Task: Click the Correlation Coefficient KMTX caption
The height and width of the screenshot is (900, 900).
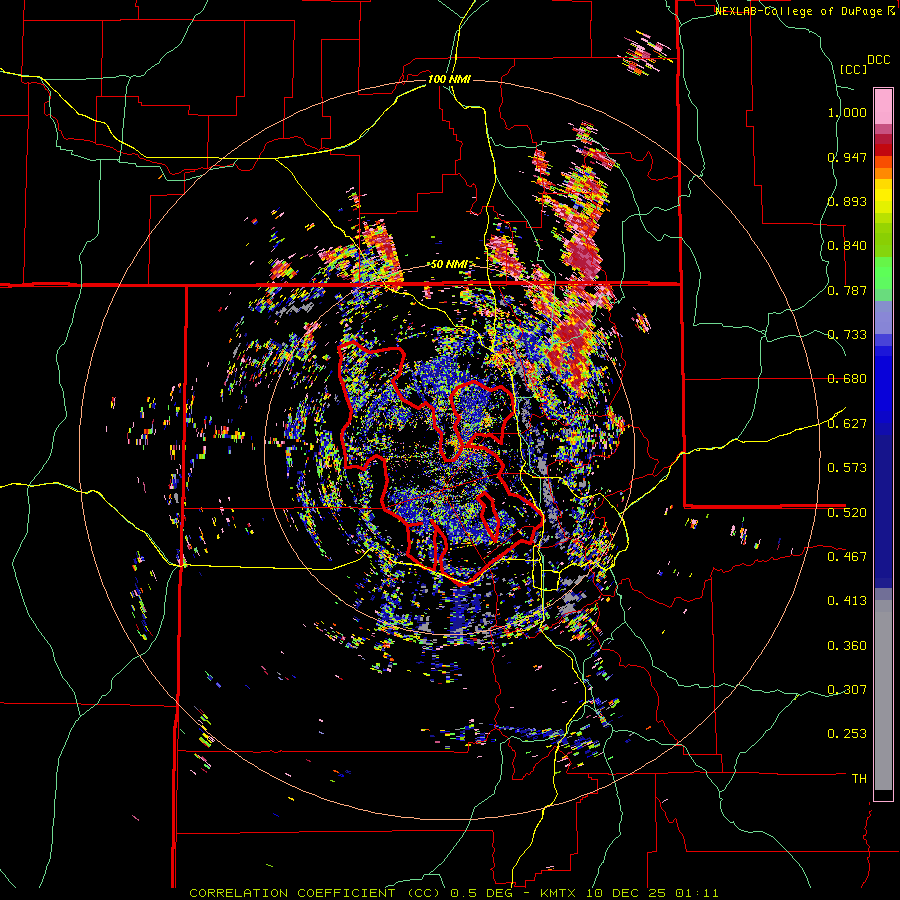Action: 453,893
